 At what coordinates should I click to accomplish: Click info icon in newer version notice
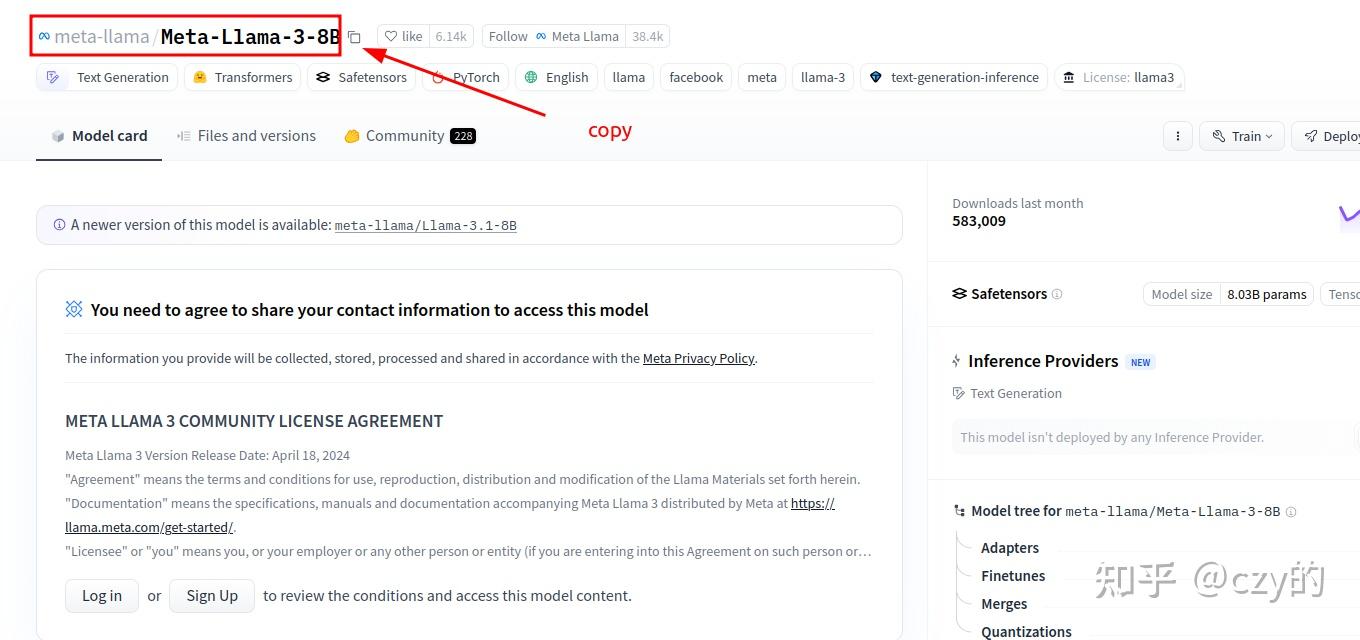point(60,225)
